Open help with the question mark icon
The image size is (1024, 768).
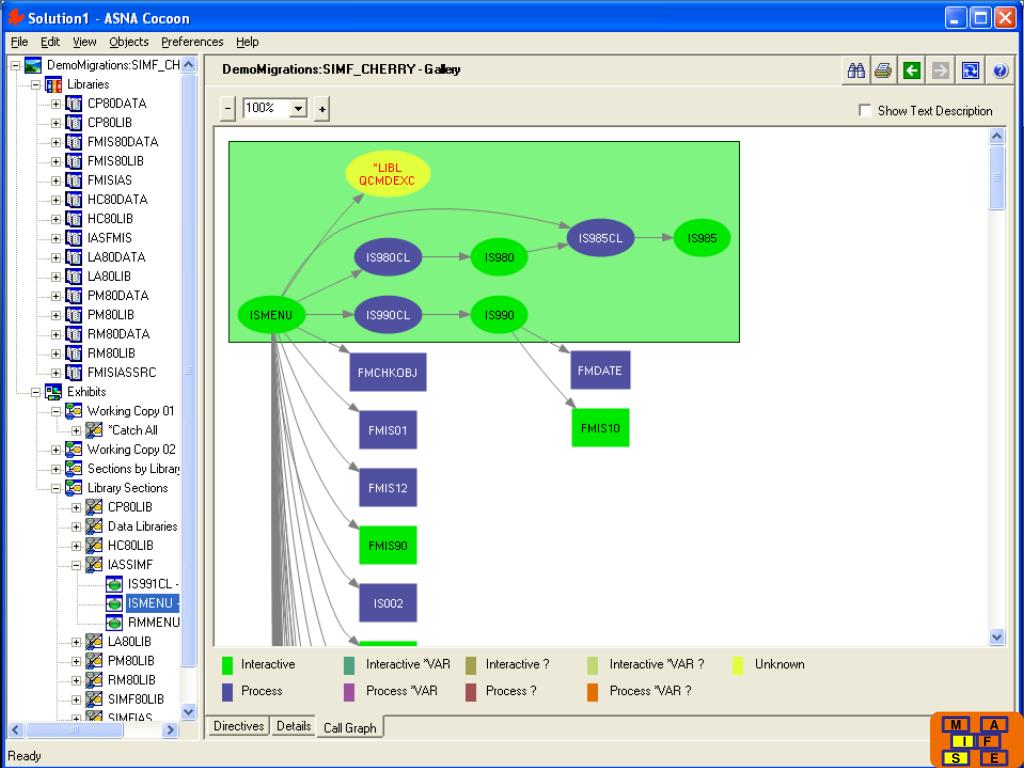1000,71
